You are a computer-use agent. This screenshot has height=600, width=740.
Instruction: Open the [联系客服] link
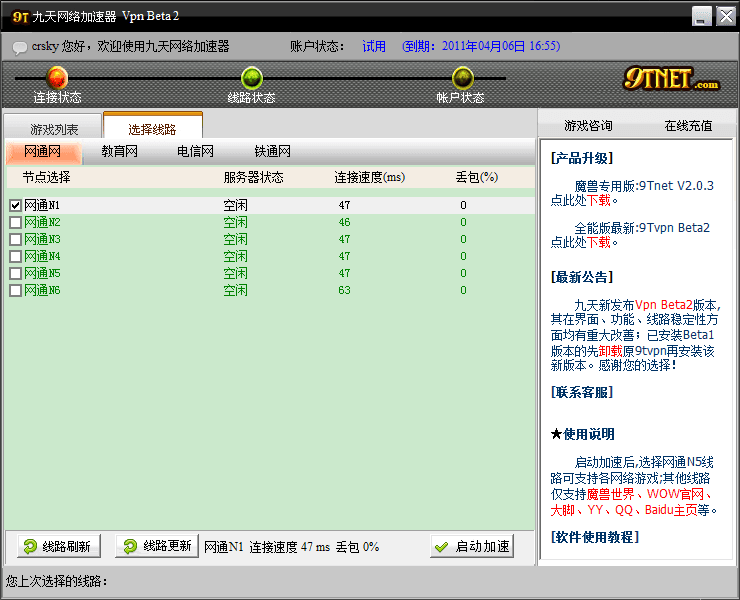(x=582, y=392)
